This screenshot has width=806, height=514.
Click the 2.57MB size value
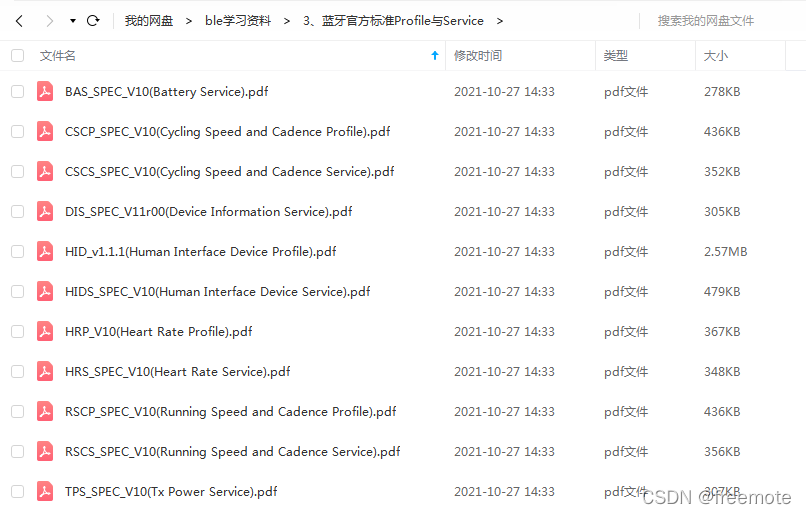click(726, 252)
